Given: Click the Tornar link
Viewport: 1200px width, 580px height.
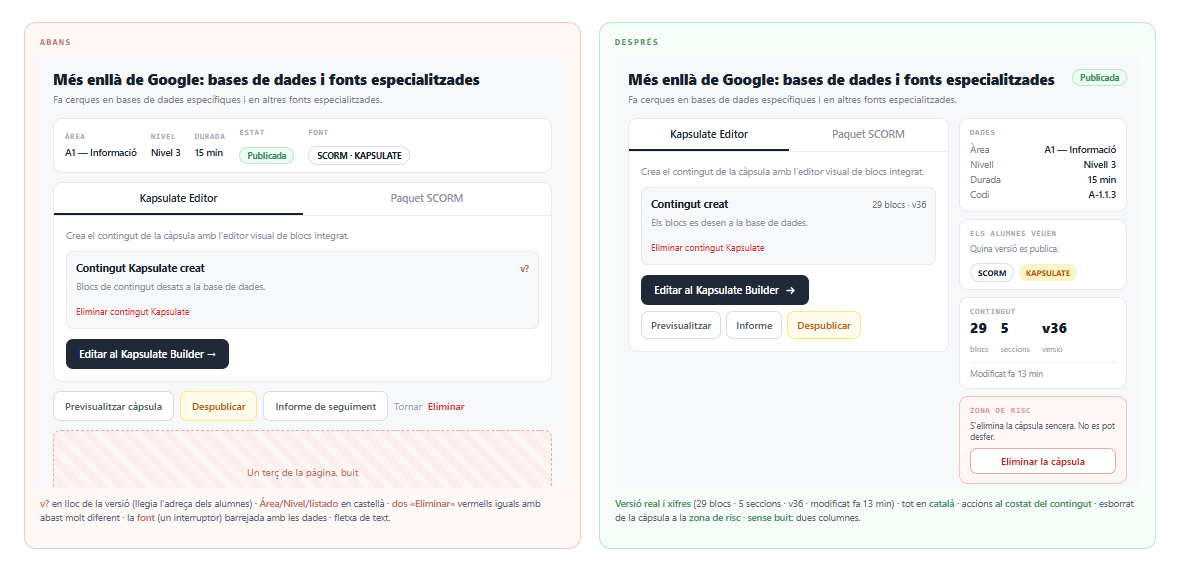Looking at the screenshot, I should pyautogui.click(x=408, y=406).
